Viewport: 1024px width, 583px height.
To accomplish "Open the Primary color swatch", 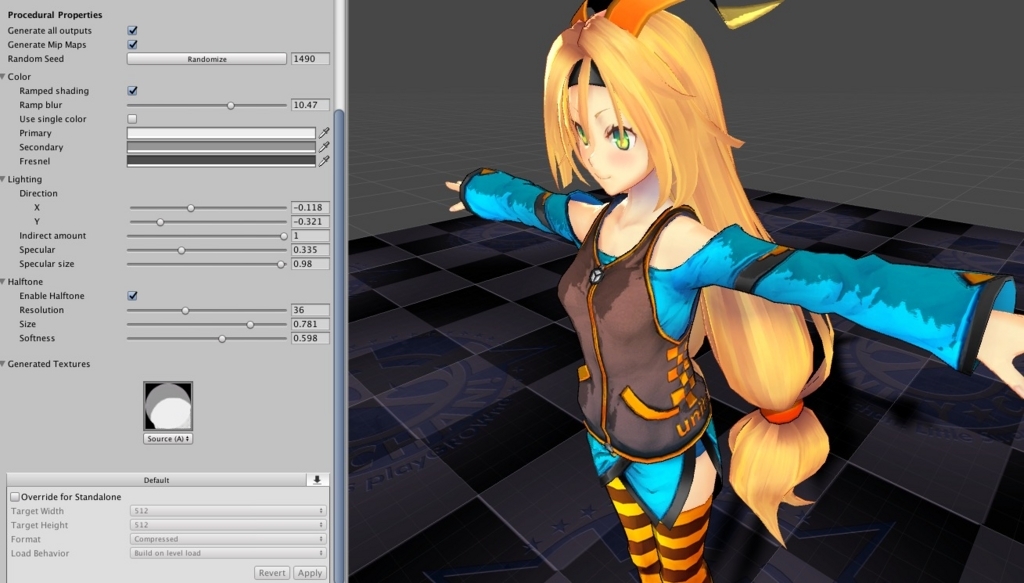I will coord(221,133).
